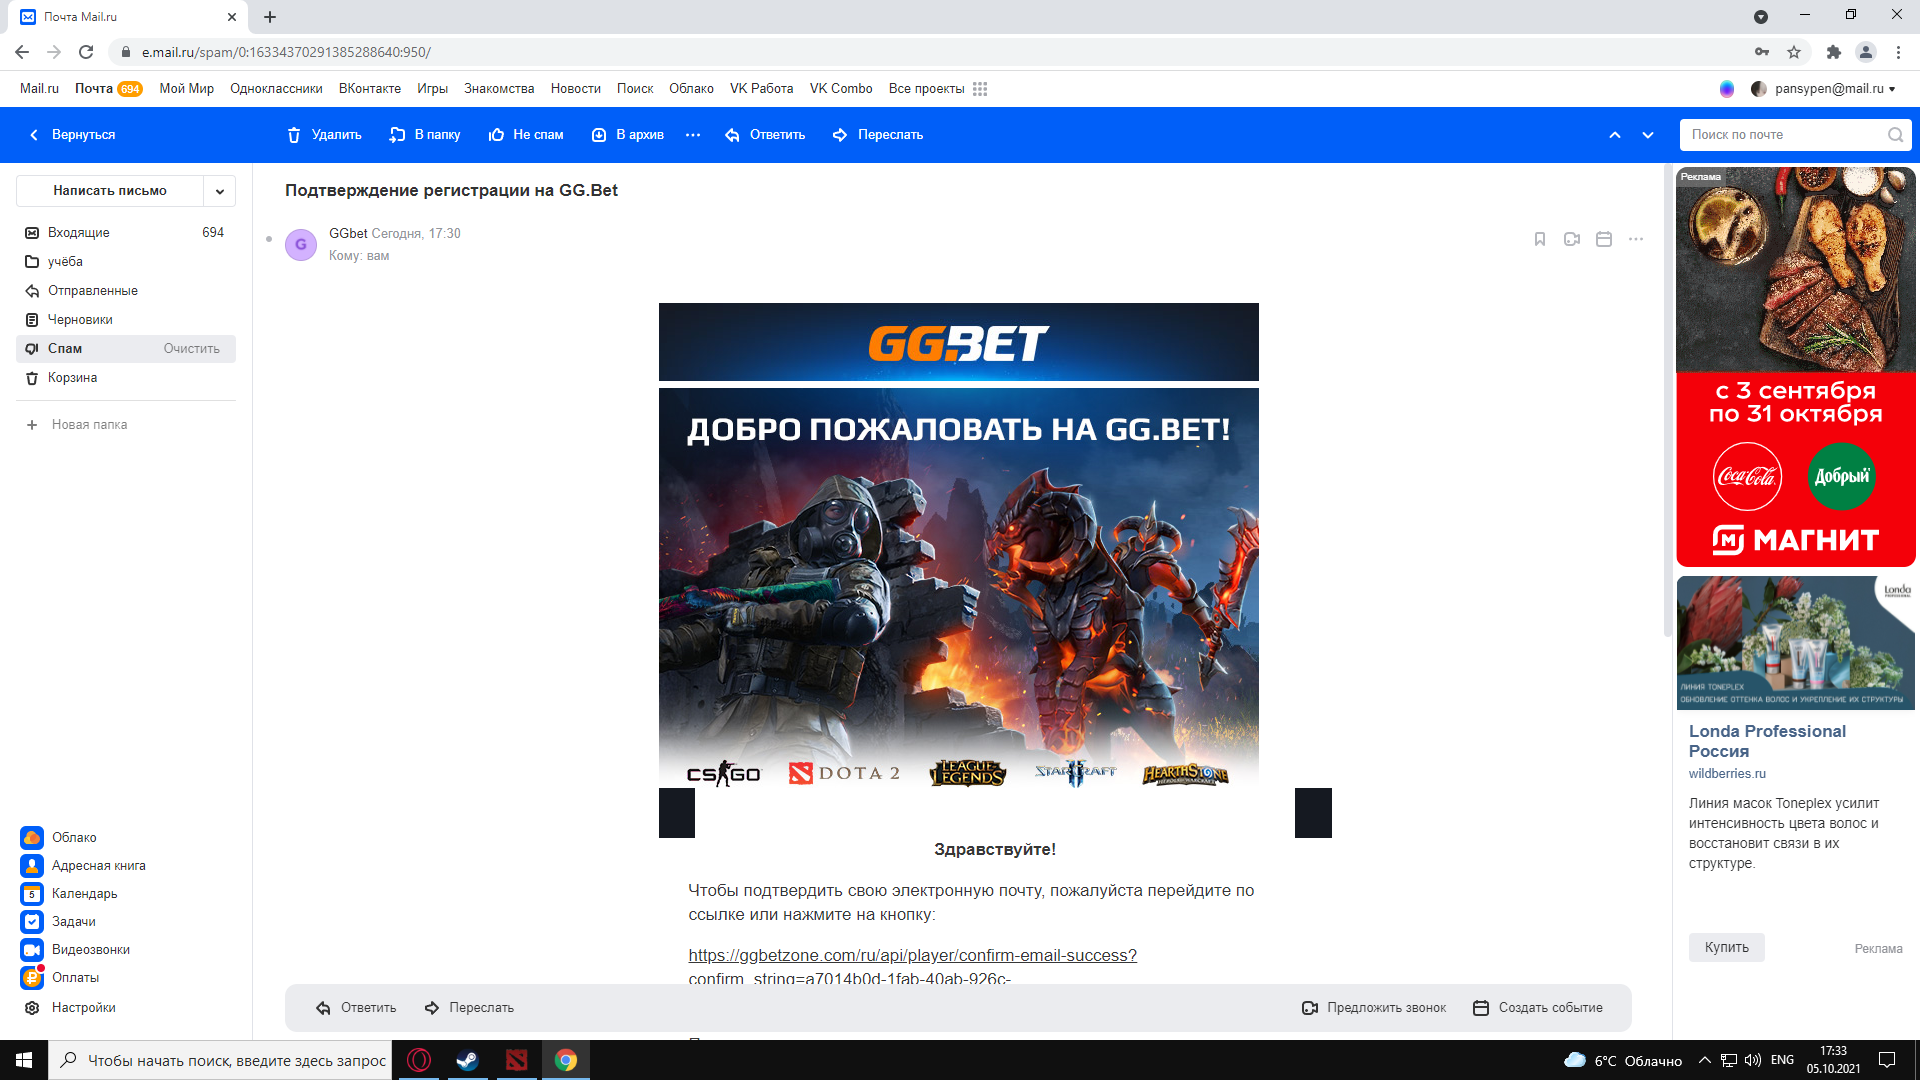Move email to folder via В папку

(x=425, y=135)
